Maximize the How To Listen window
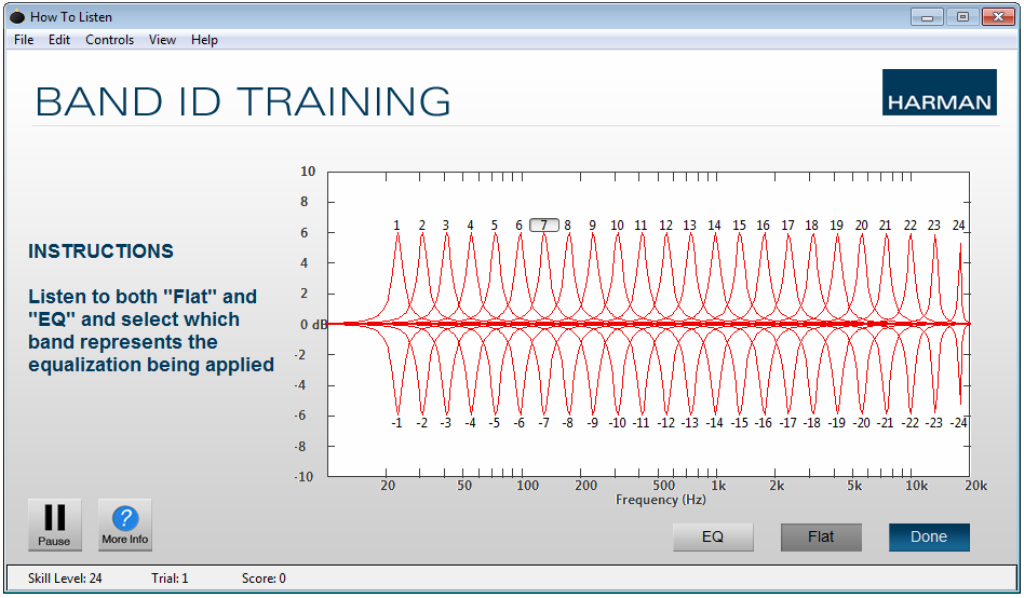 962,17
